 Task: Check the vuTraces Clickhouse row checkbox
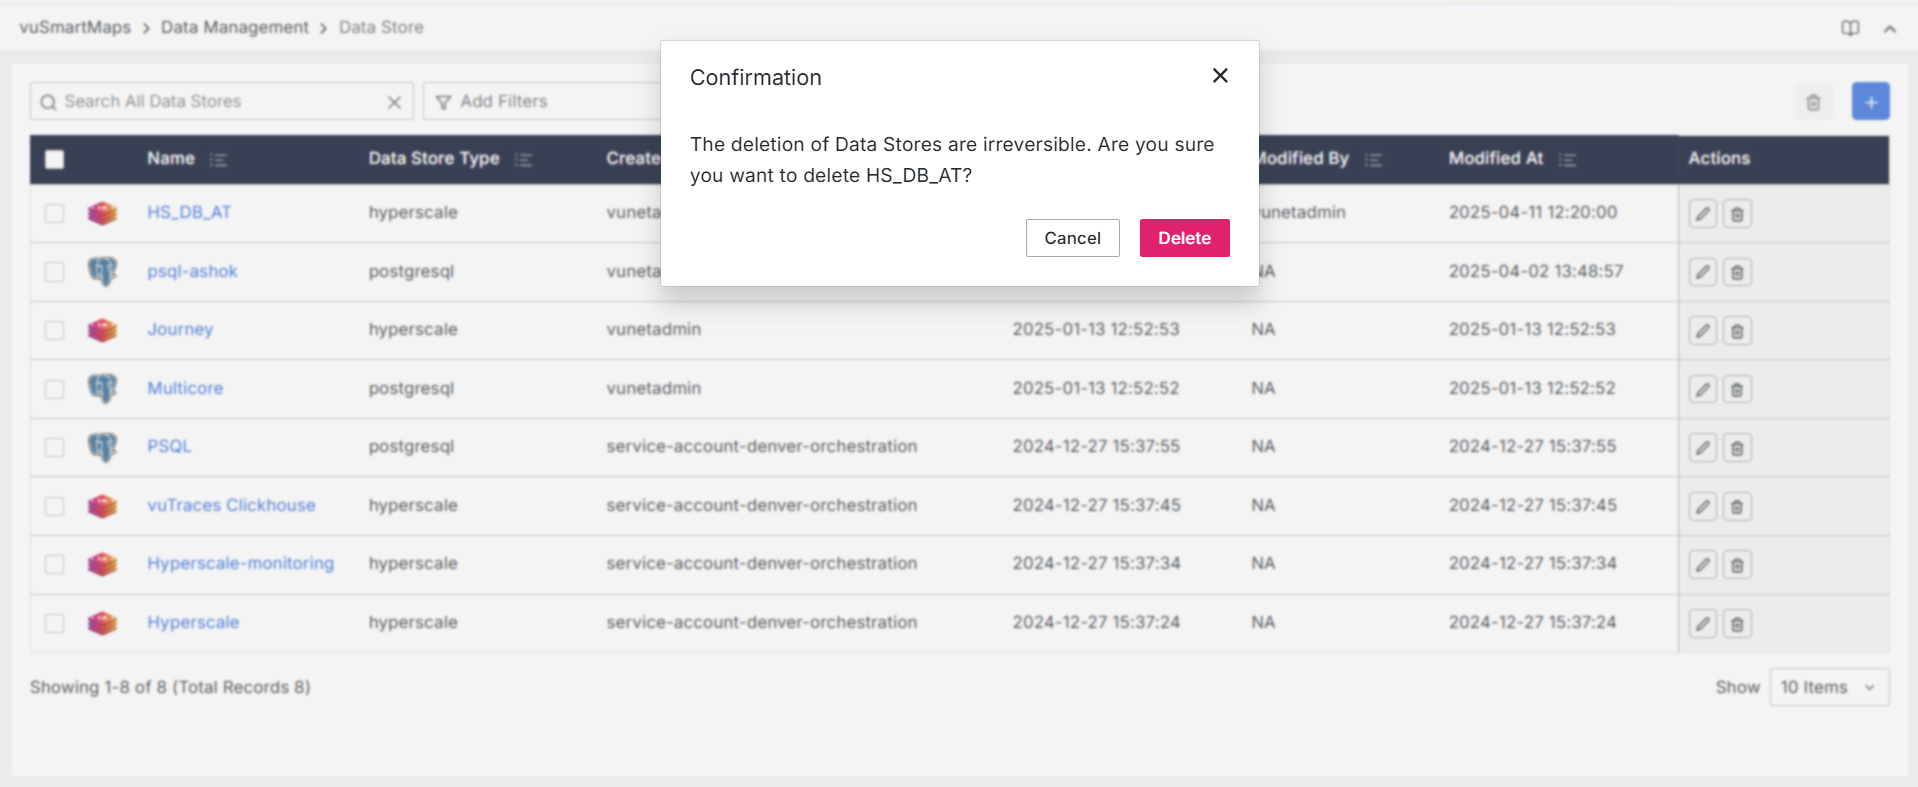[x=55, y=506]
